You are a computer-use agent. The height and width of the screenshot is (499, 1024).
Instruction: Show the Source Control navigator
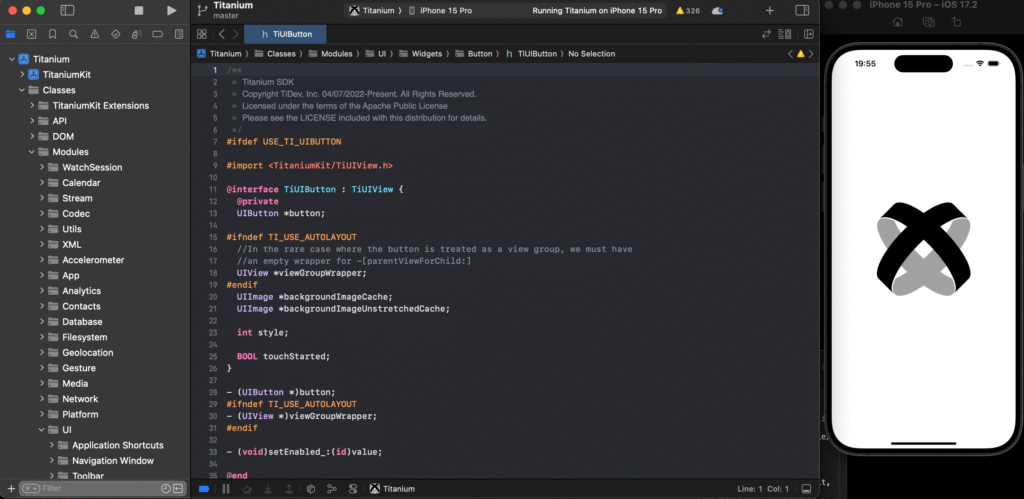[32, 34]
